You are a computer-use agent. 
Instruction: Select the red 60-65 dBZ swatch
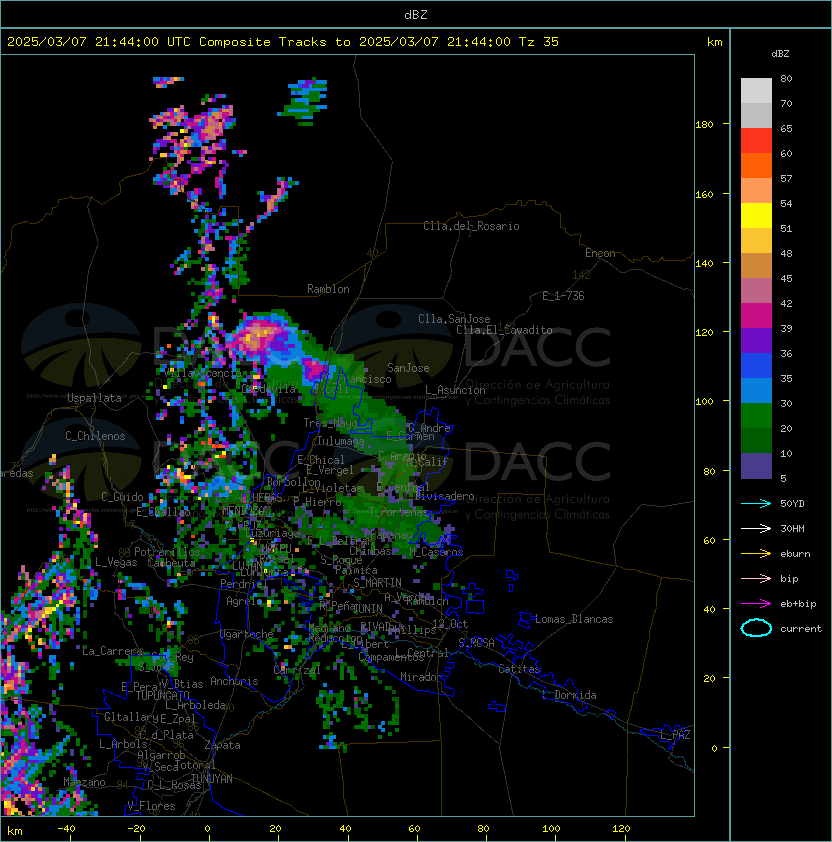756,141
